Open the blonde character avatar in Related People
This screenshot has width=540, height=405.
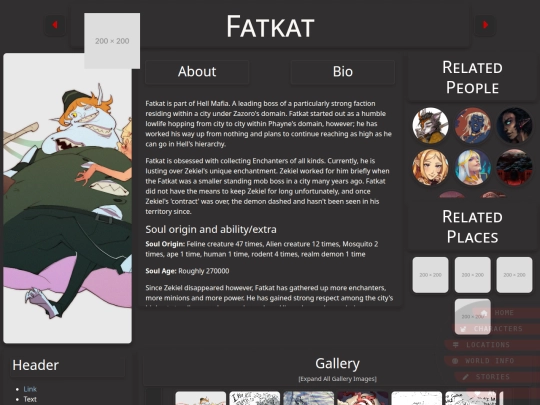pos(430,167)
